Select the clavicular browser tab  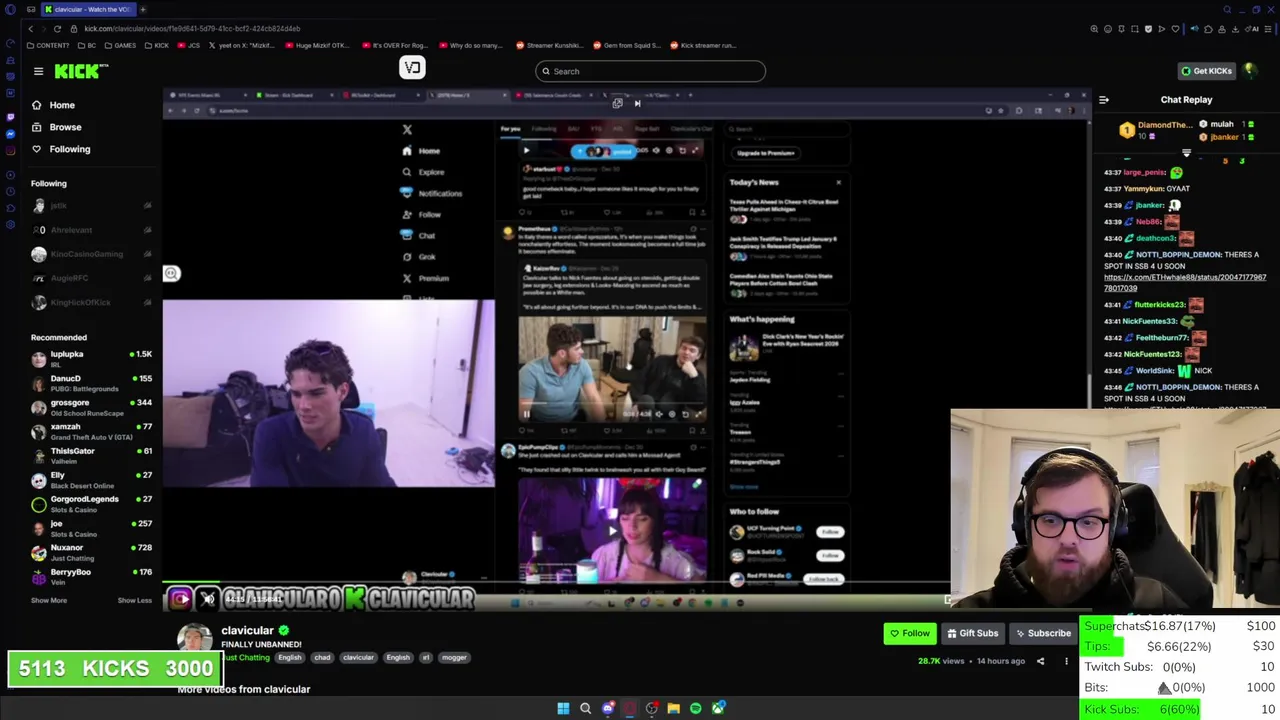point(87,9)
